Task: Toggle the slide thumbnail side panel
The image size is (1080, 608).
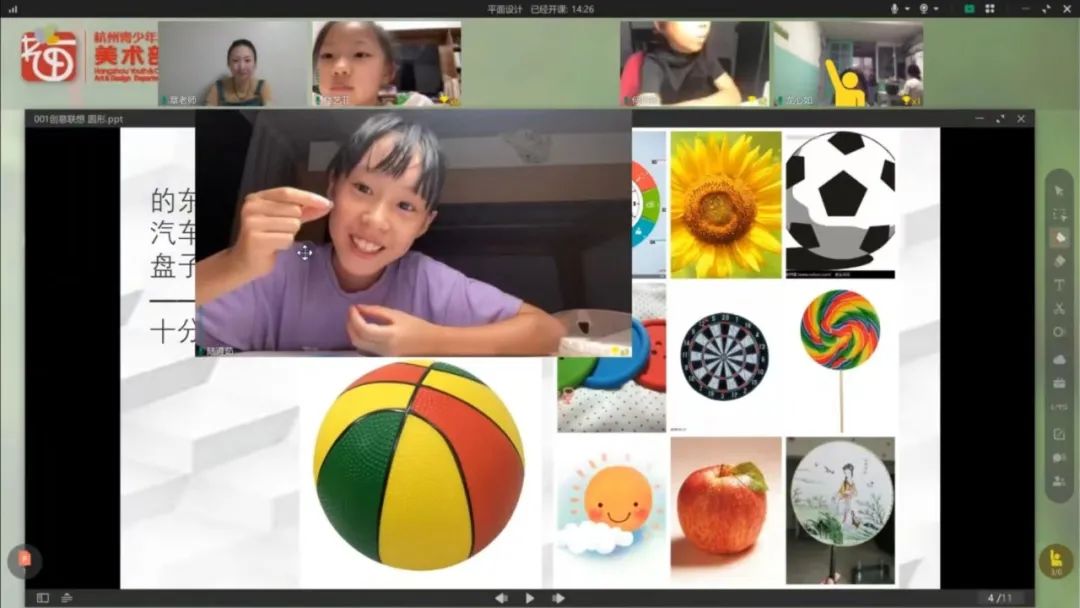Action: click(x=43, y=598)
